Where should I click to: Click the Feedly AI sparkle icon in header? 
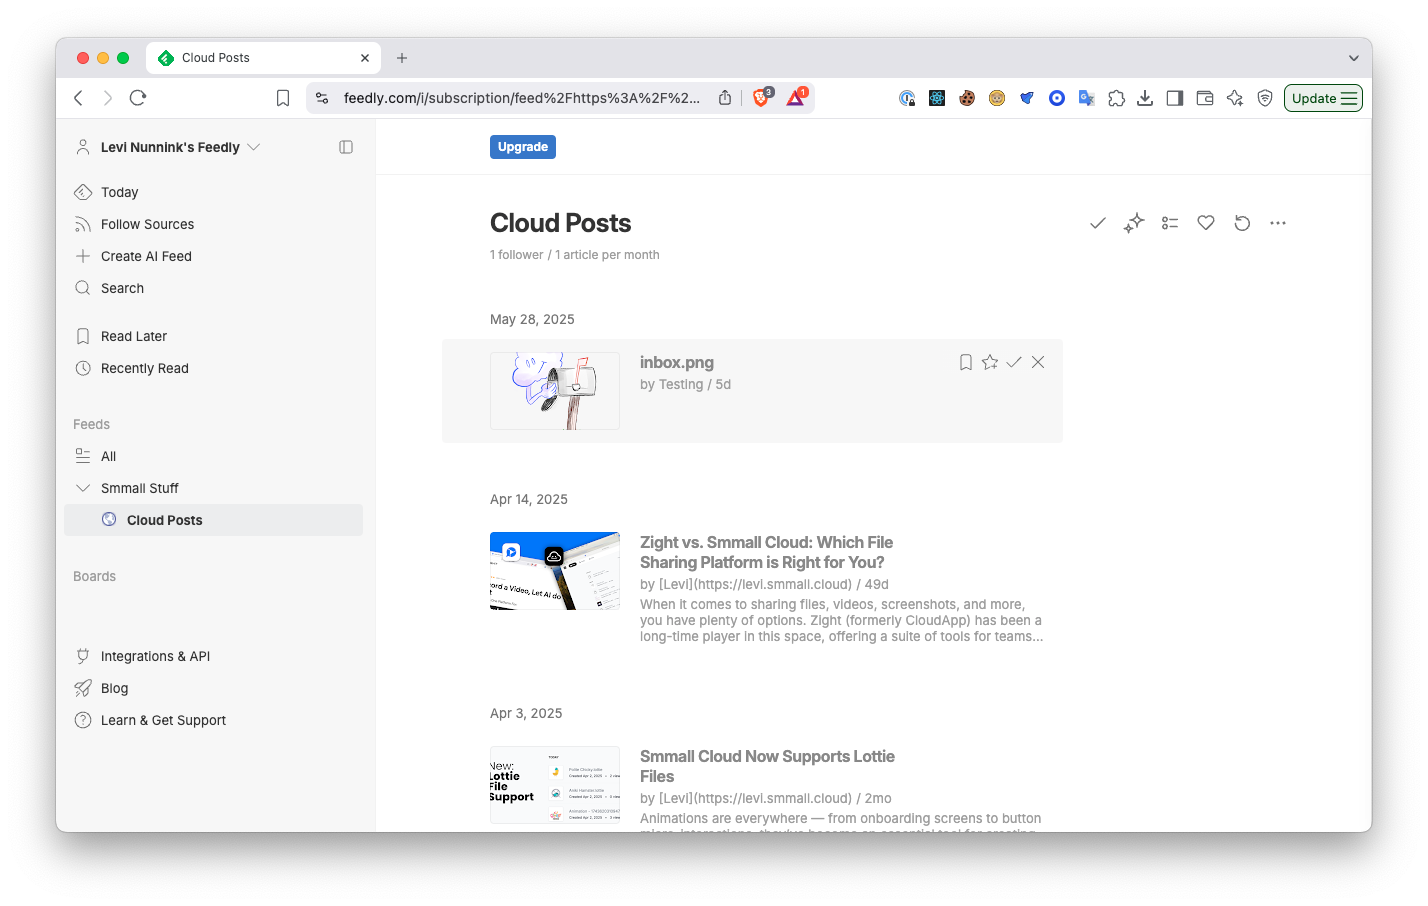coord(1133,223)
